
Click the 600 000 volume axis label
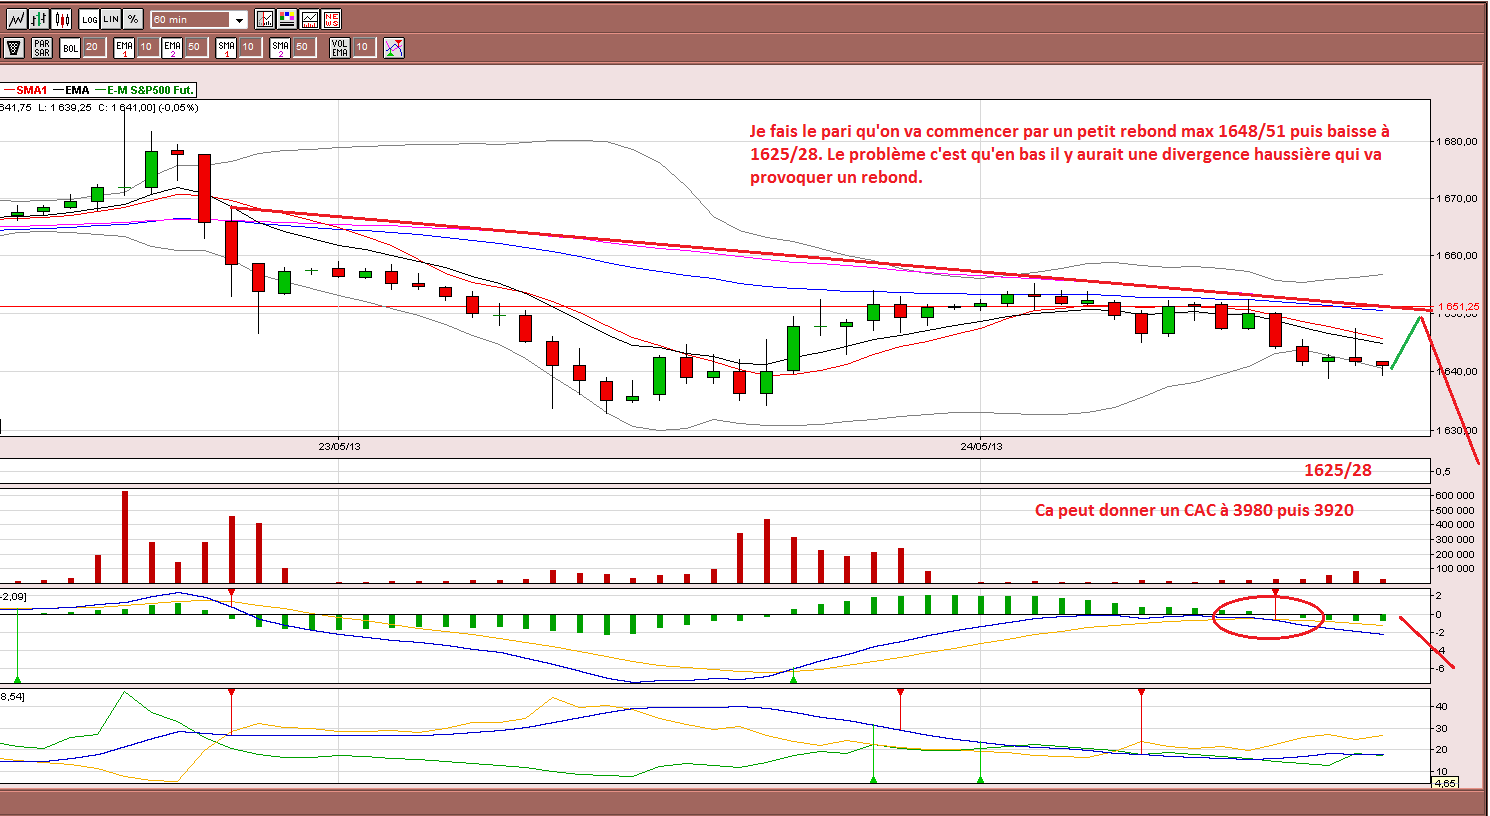[1454, 495]
